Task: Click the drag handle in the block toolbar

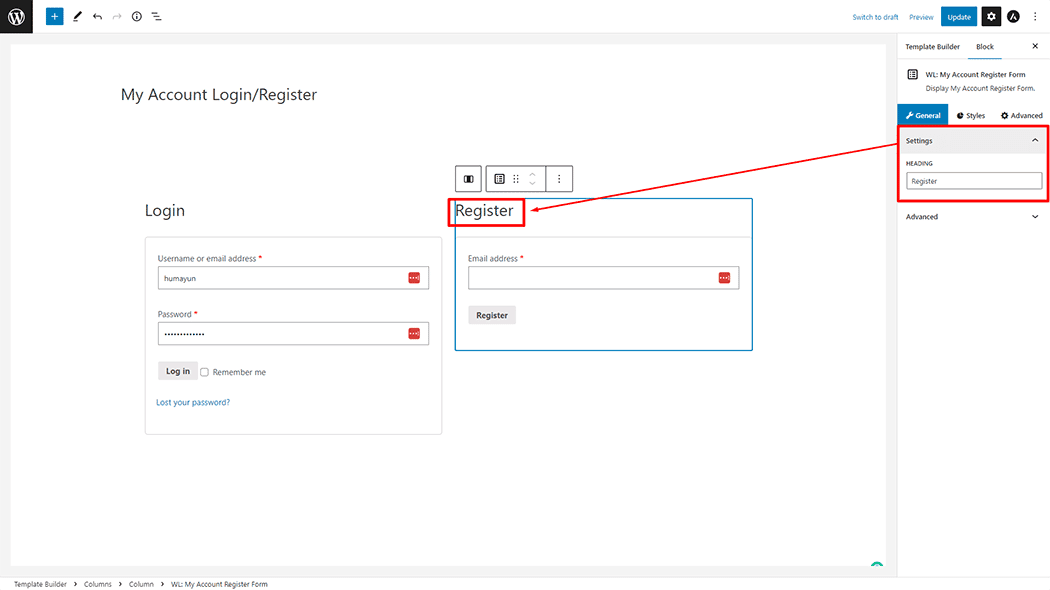Action: coord(515,178)
